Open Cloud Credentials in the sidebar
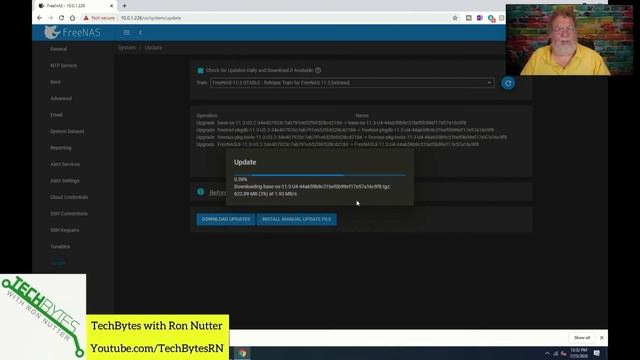Screen dimensions: 640x360 coord(69,197)
